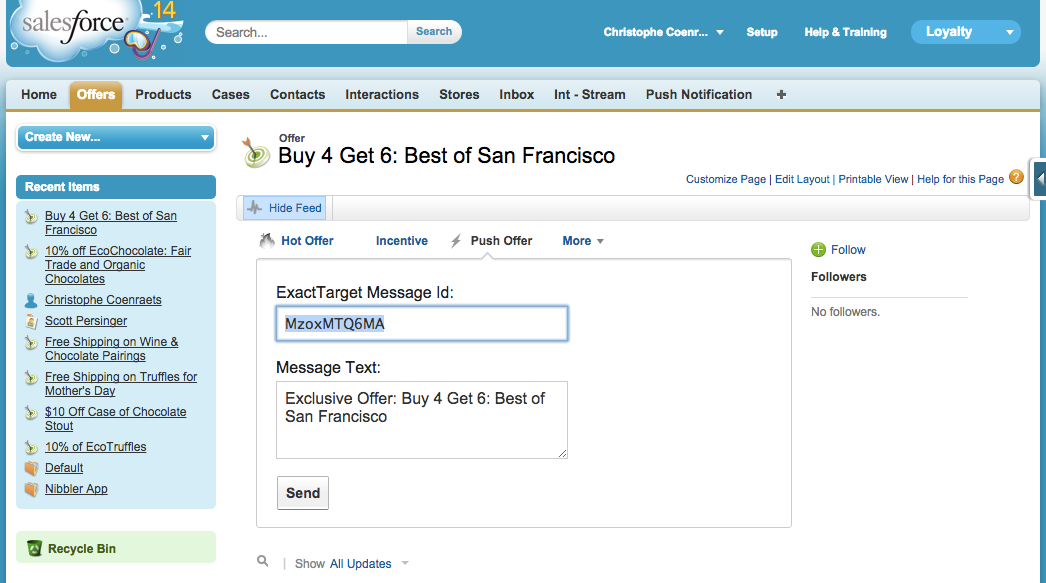Select the Hot Offer publisher action
This screenshot has height=583, width=1046.
pyautogui.click(x=307, y=241)
